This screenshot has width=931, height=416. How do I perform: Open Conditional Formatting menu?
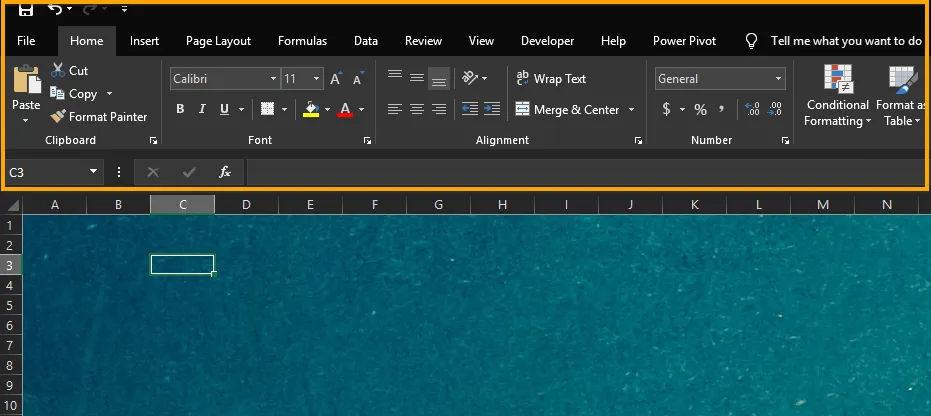tap(838, 96)
